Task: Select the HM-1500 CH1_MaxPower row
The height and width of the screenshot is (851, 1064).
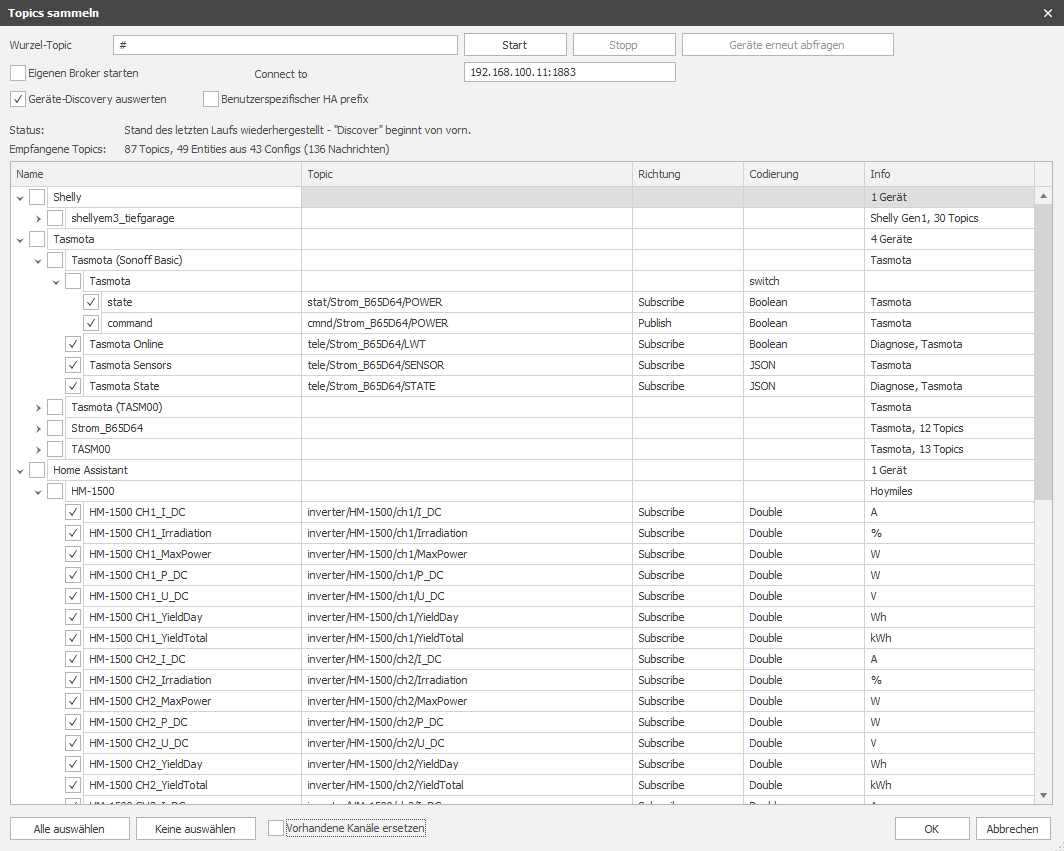Action: pyautogui.click(x=522, y=554)
